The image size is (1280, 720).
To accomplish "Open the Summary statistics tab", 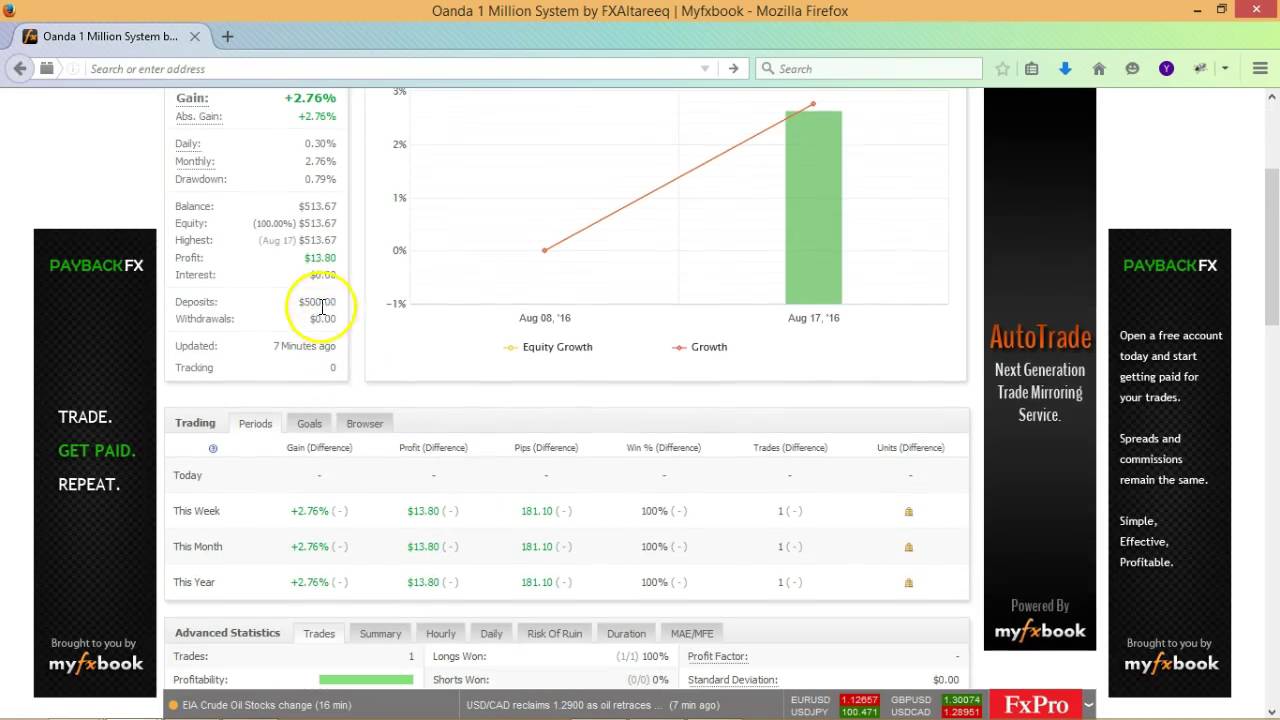I will pyautogui.click(x=380, y=634).
